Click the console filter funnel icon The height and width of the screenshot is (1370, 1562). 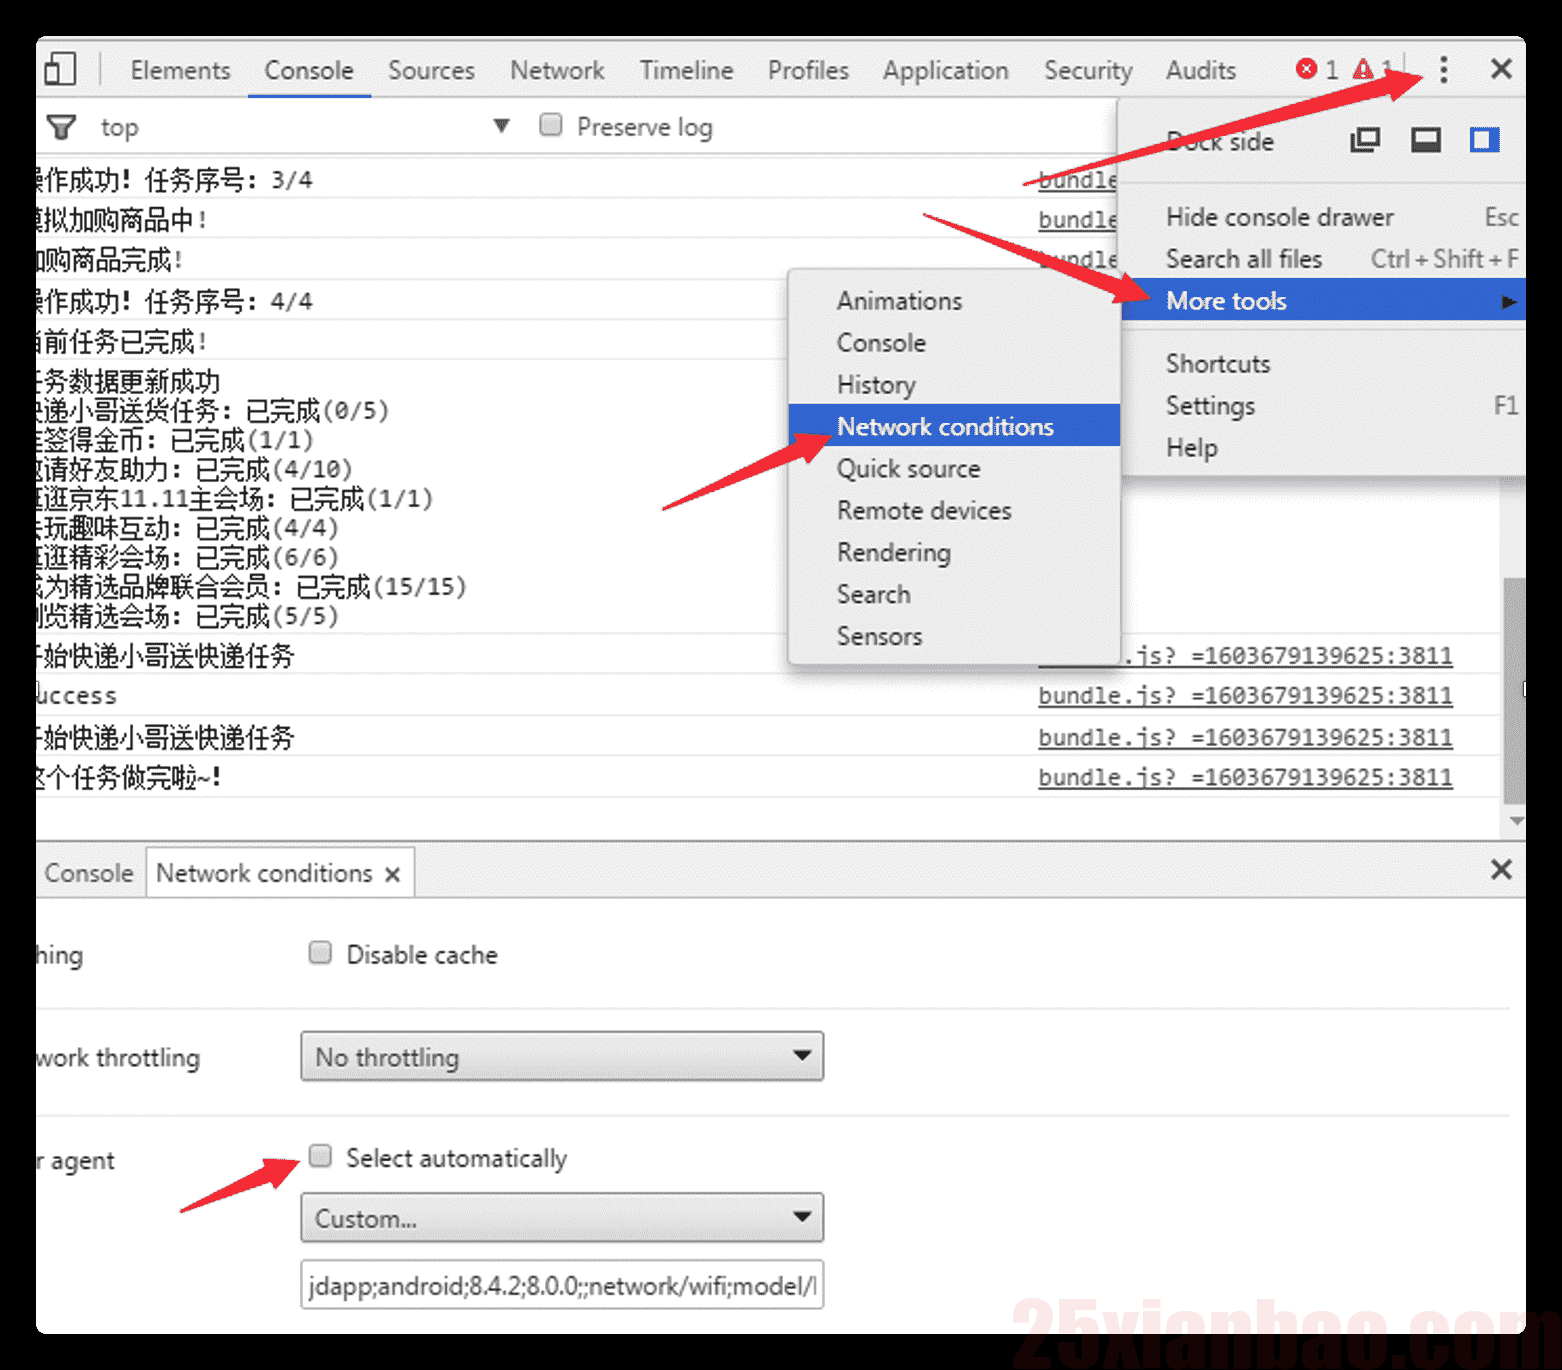(x=61, y=127)
